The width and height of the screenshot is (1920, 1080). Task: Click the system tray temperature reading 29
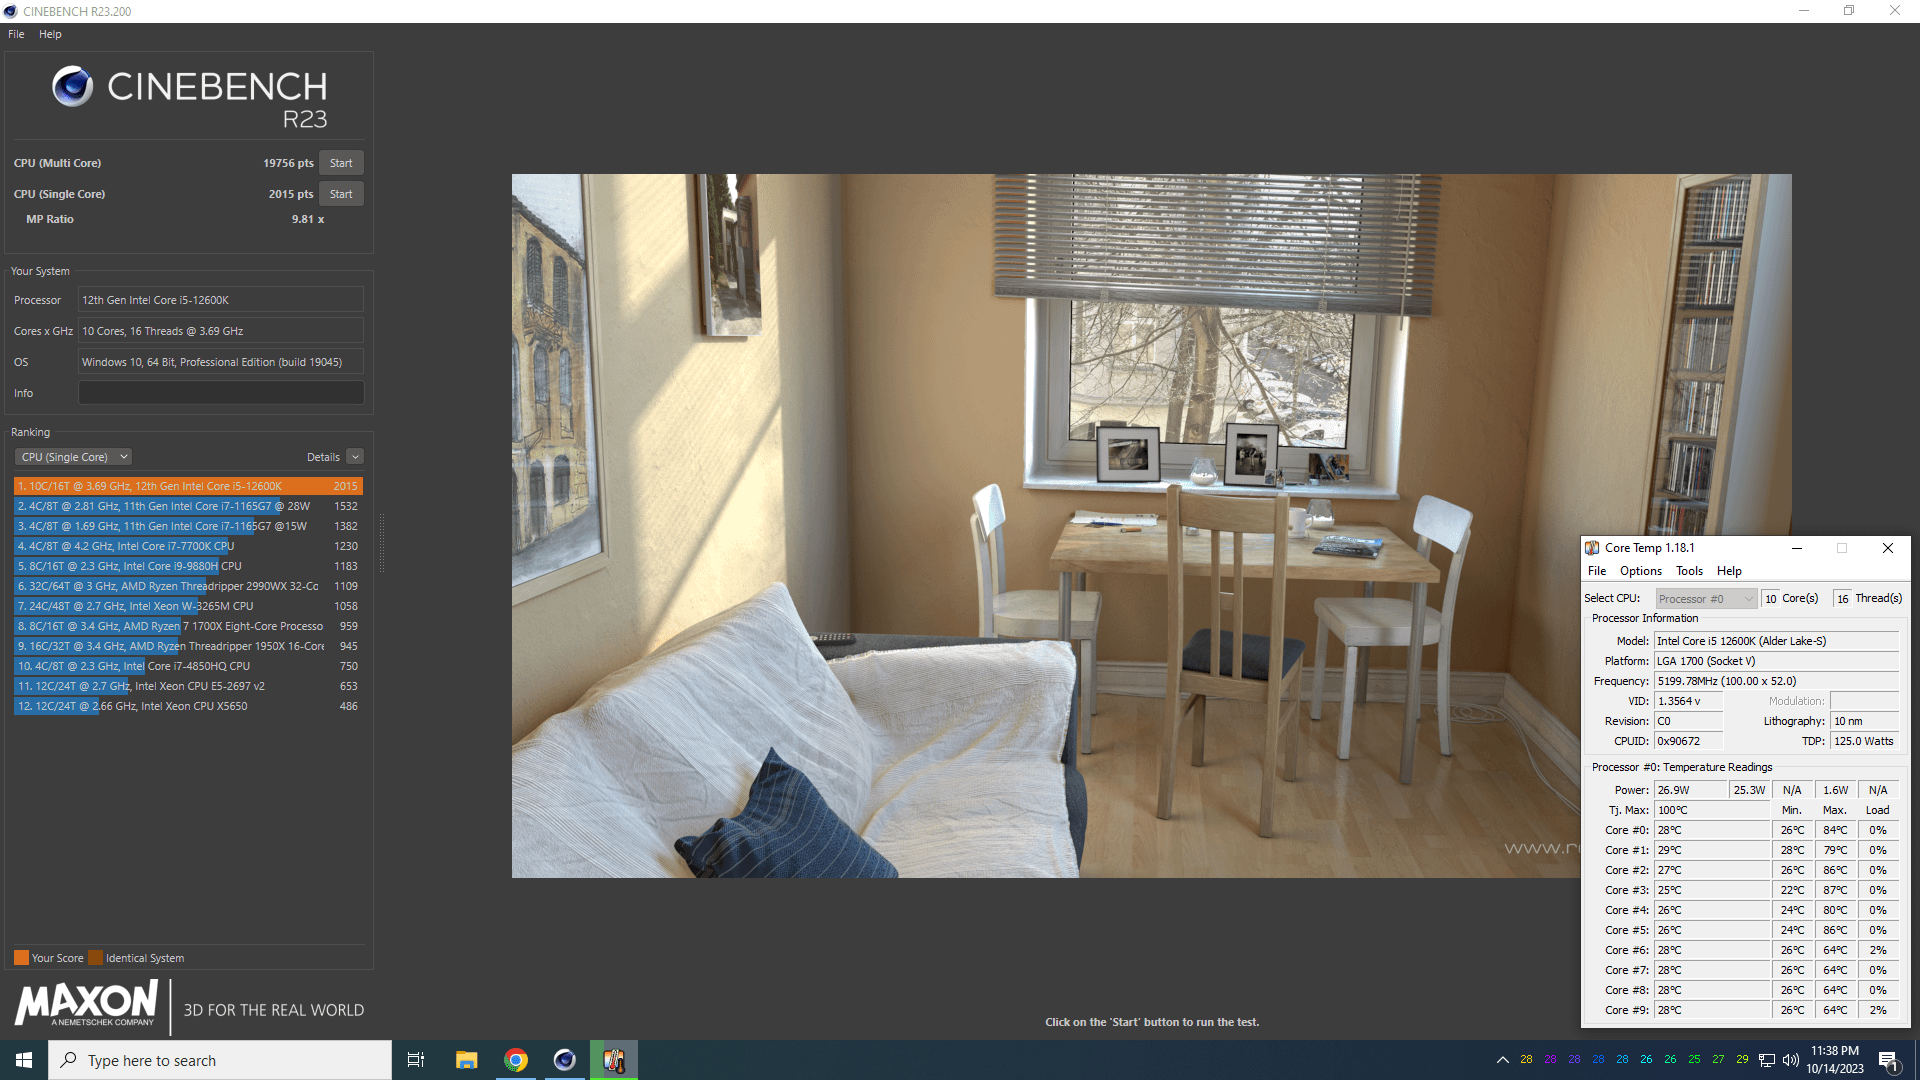tap(1742, 1060)
